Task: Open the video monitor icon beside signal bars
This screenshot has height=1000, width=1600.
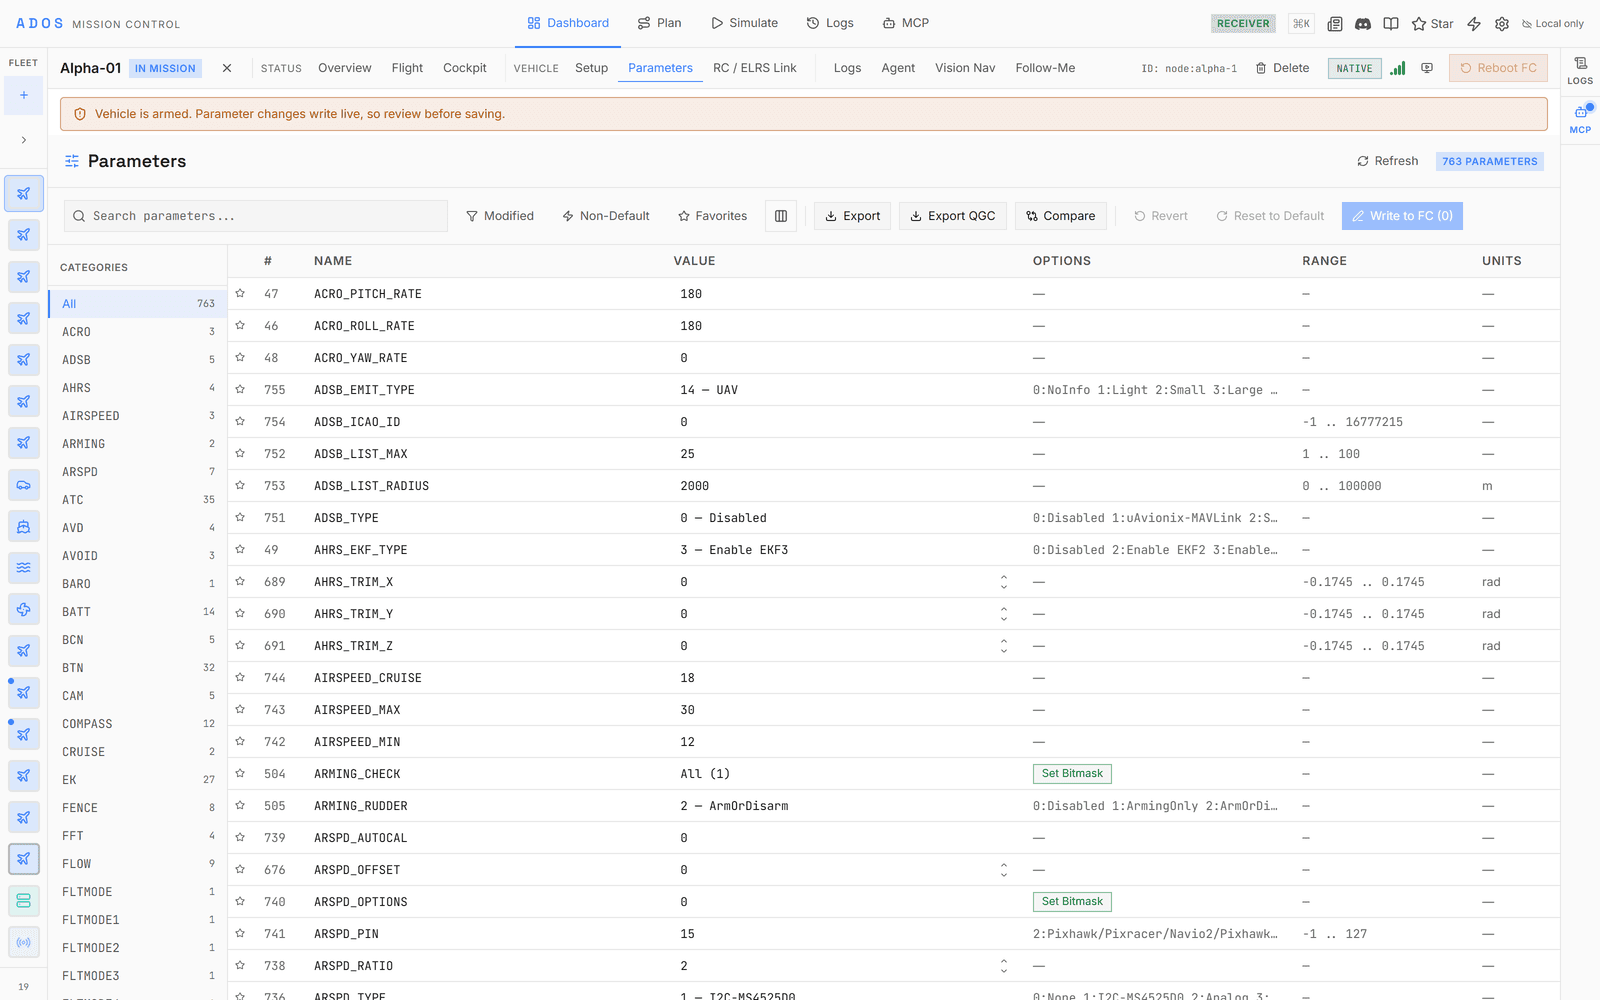Action: coord(1427,68)
